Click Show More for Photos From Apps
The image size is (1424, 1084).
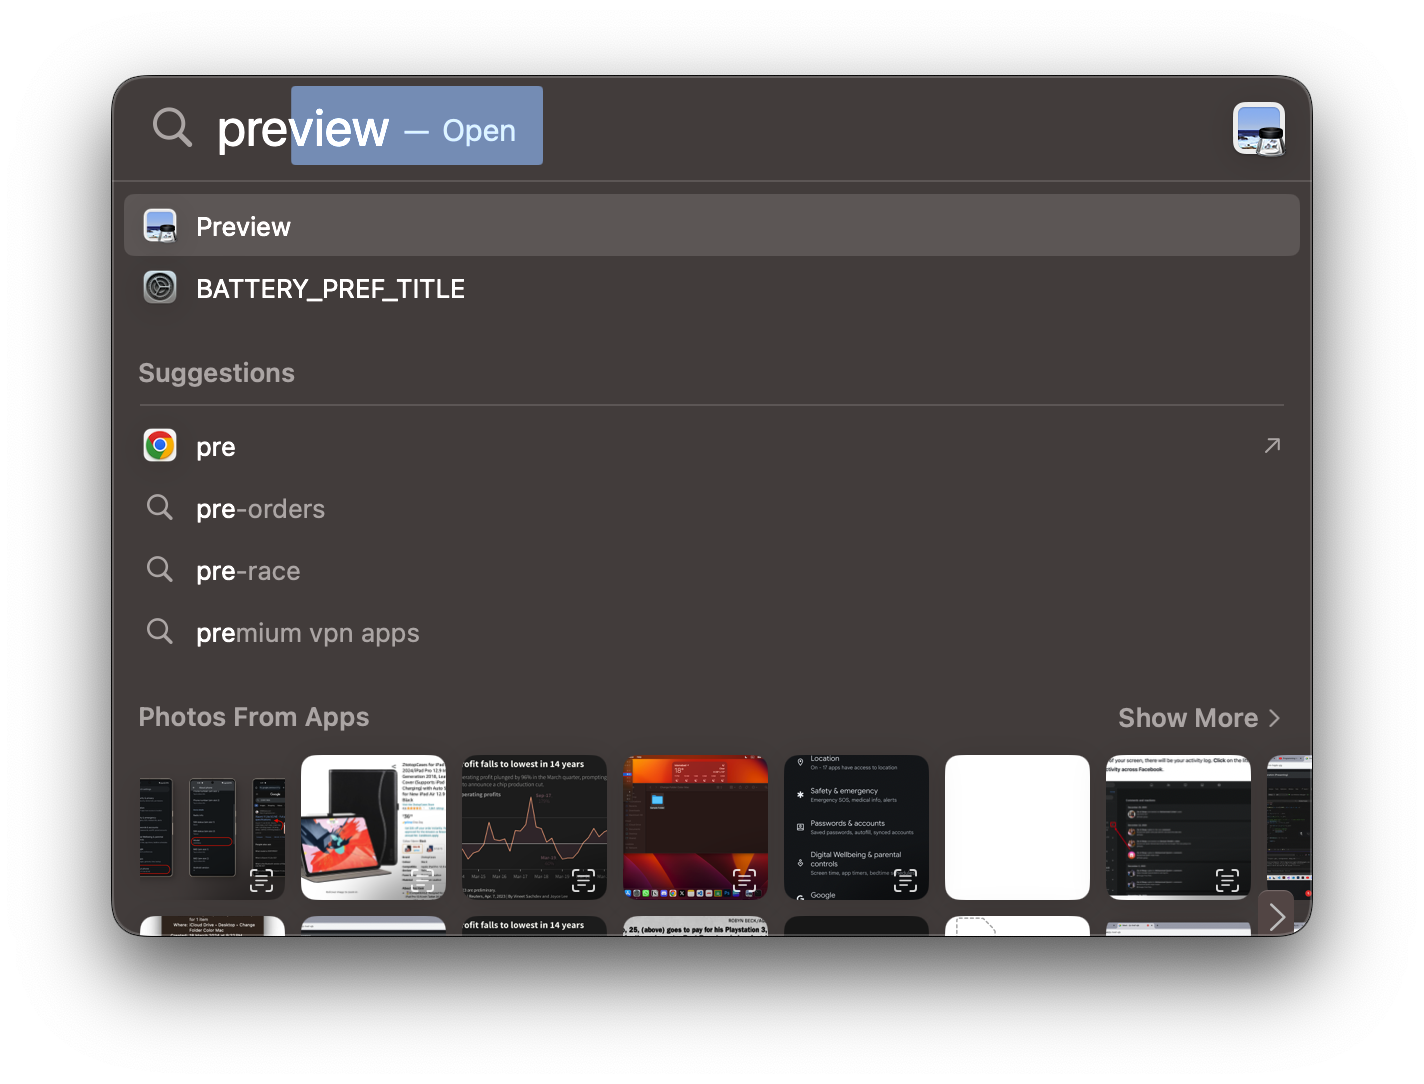pyautogui.click(x=1199, y=718)
